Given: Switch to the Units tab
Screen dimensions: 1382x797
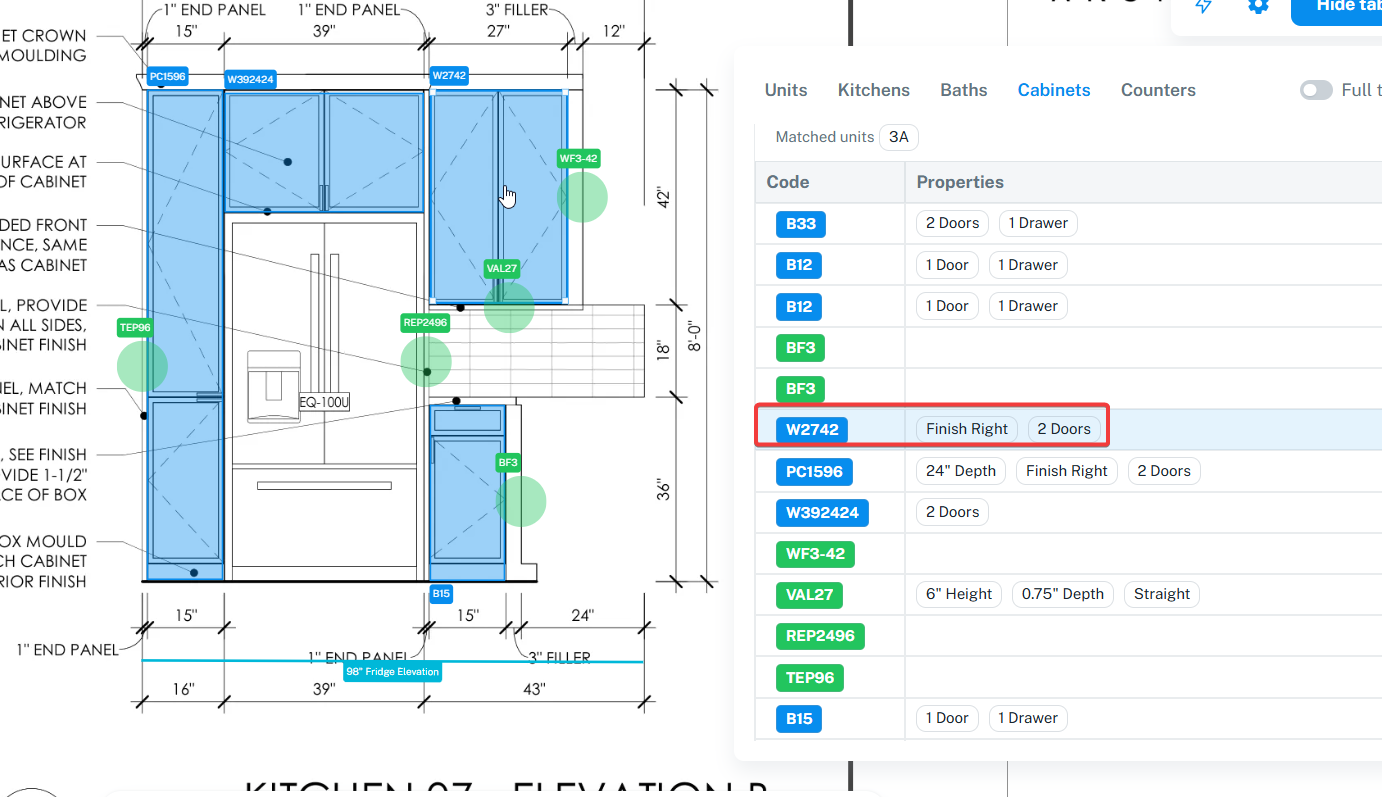Looking at the screenshot, I should coord(786,90).
